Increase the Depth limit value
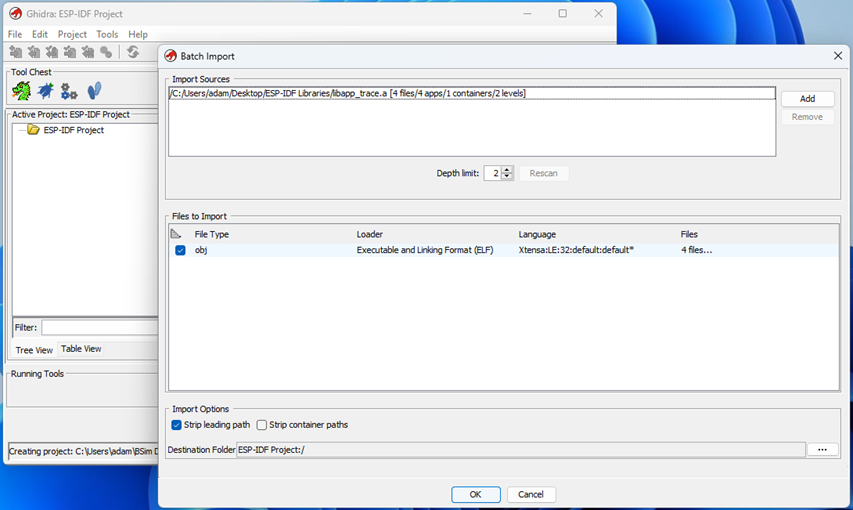The height and width of the screenshot is (510, 853). [507, 170]
